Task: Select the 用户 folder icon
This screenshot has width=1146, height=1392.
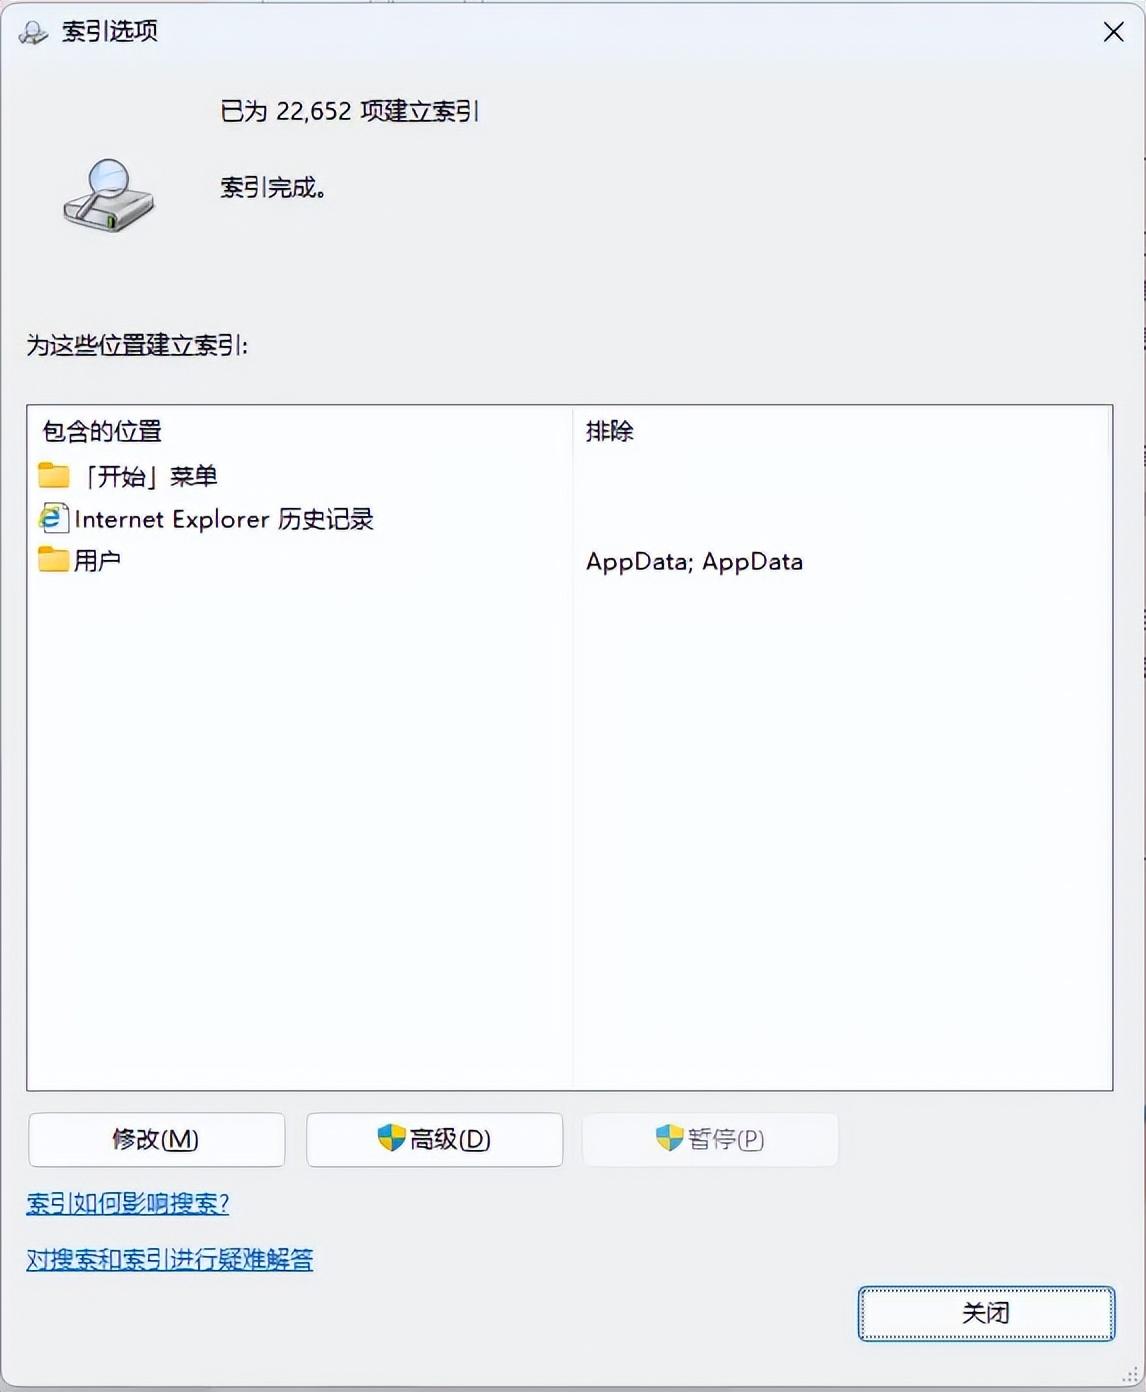Action: click(x=54, y=560)
